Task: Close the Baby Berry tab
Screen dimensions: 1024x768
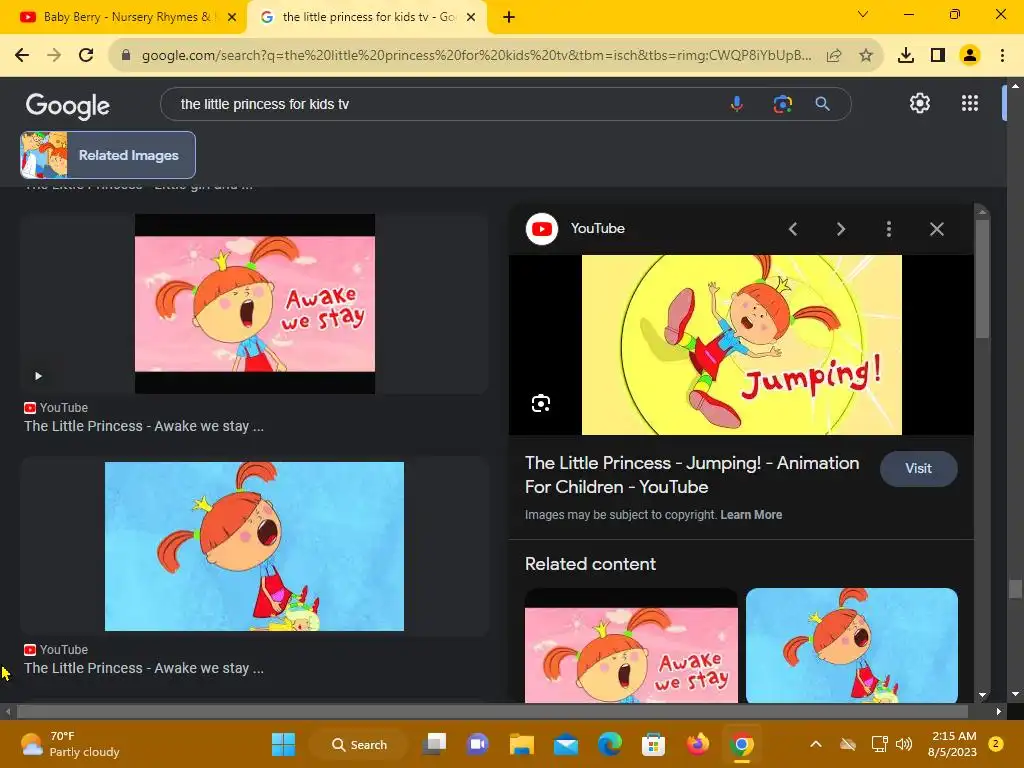Action: 232,17
